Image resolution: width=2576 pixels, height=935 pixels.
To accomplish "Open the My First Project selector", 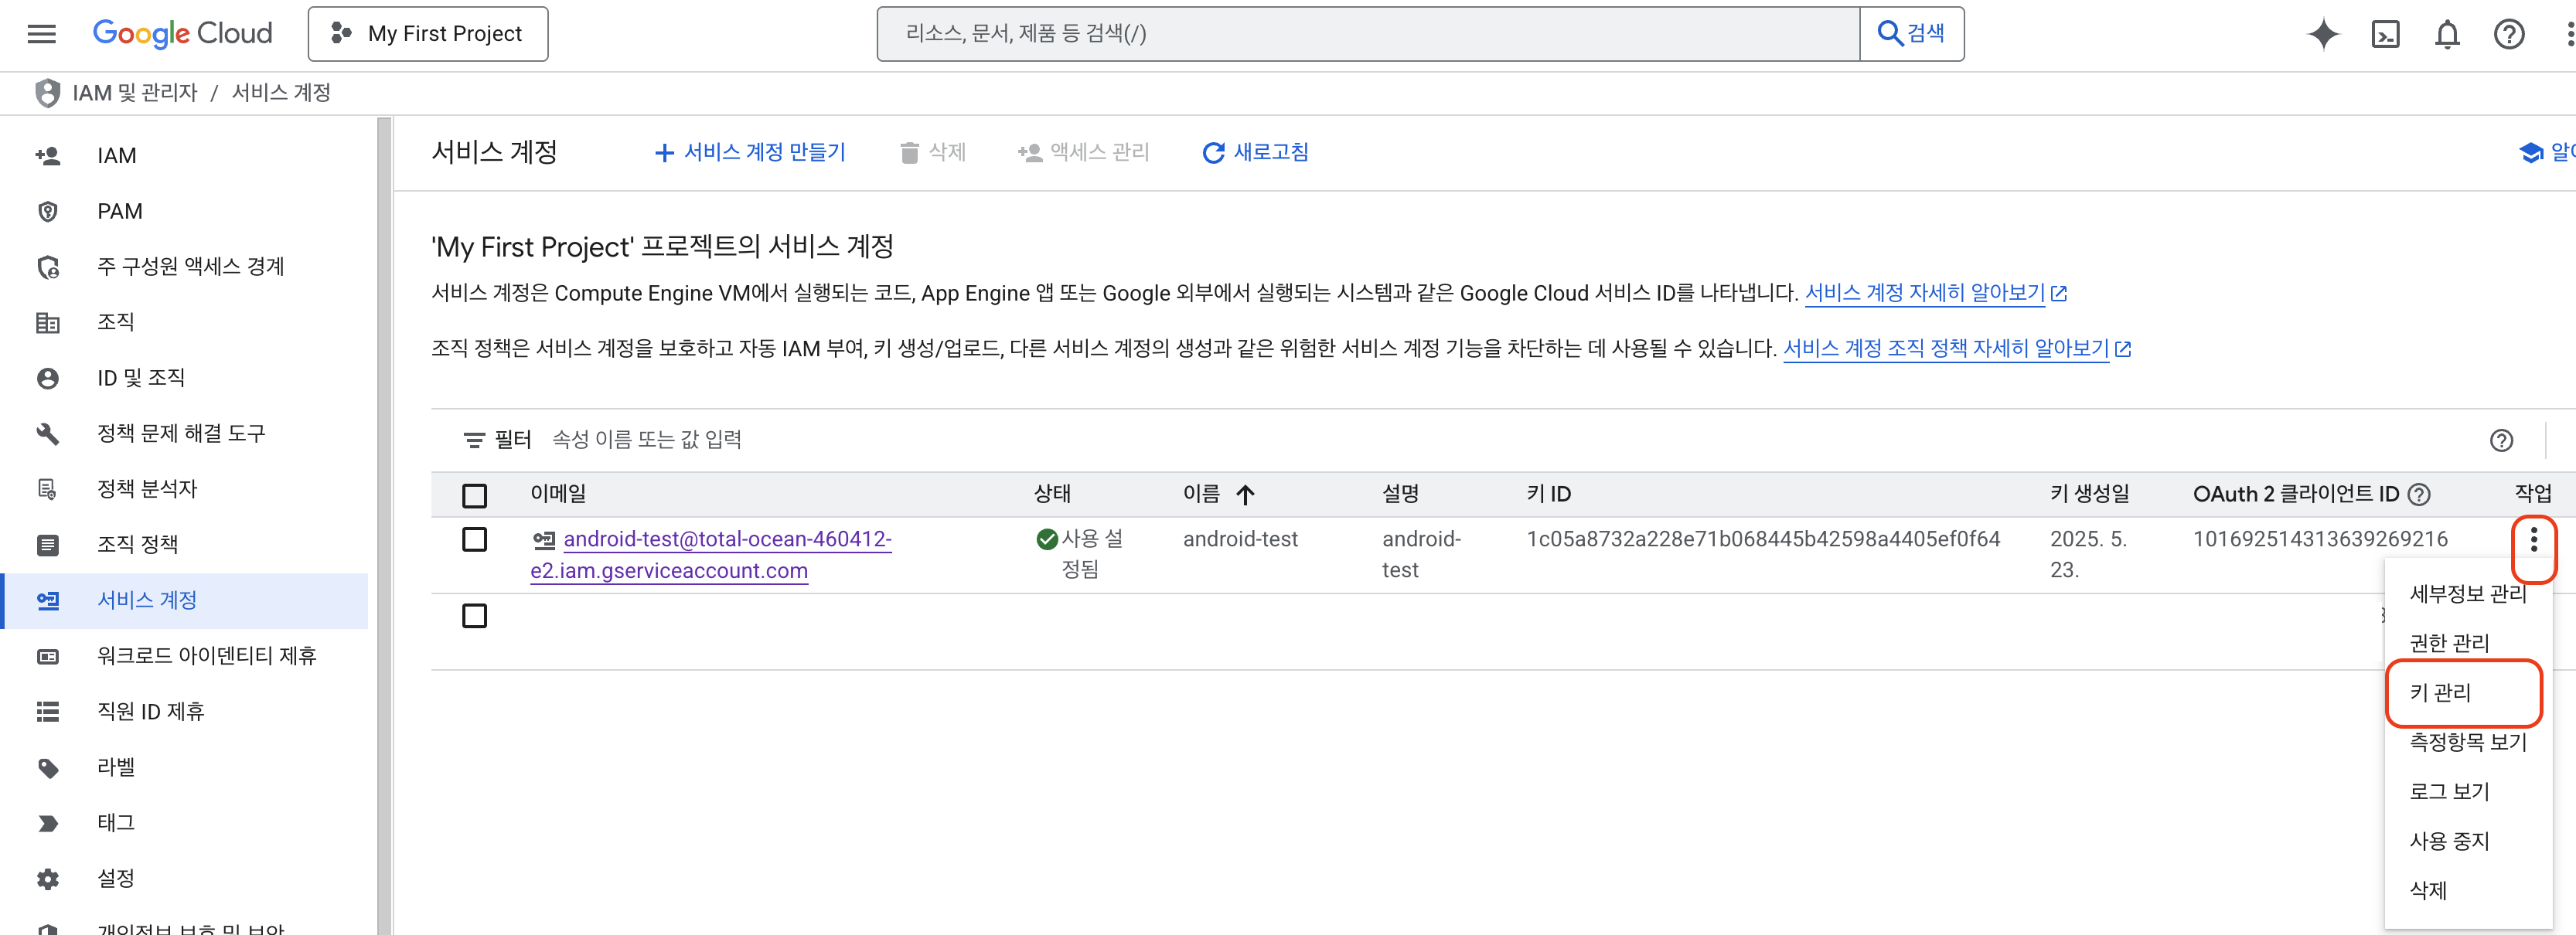I will tap(428, 34).
